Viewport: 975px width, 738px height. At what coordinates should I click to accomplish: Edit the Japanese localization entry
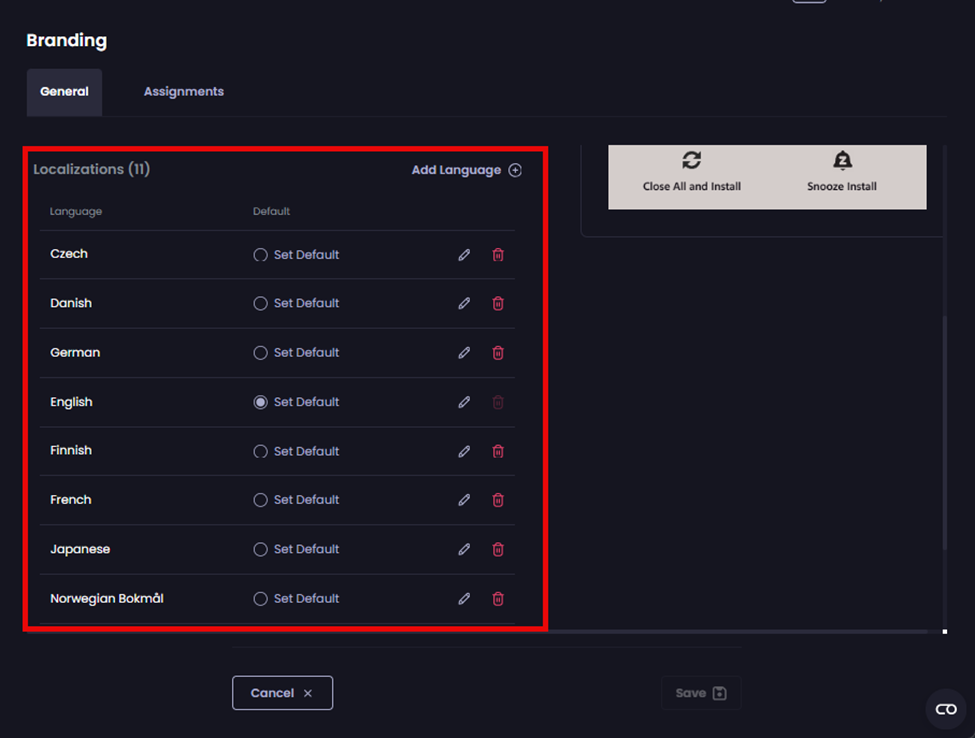tap(463, 549)
